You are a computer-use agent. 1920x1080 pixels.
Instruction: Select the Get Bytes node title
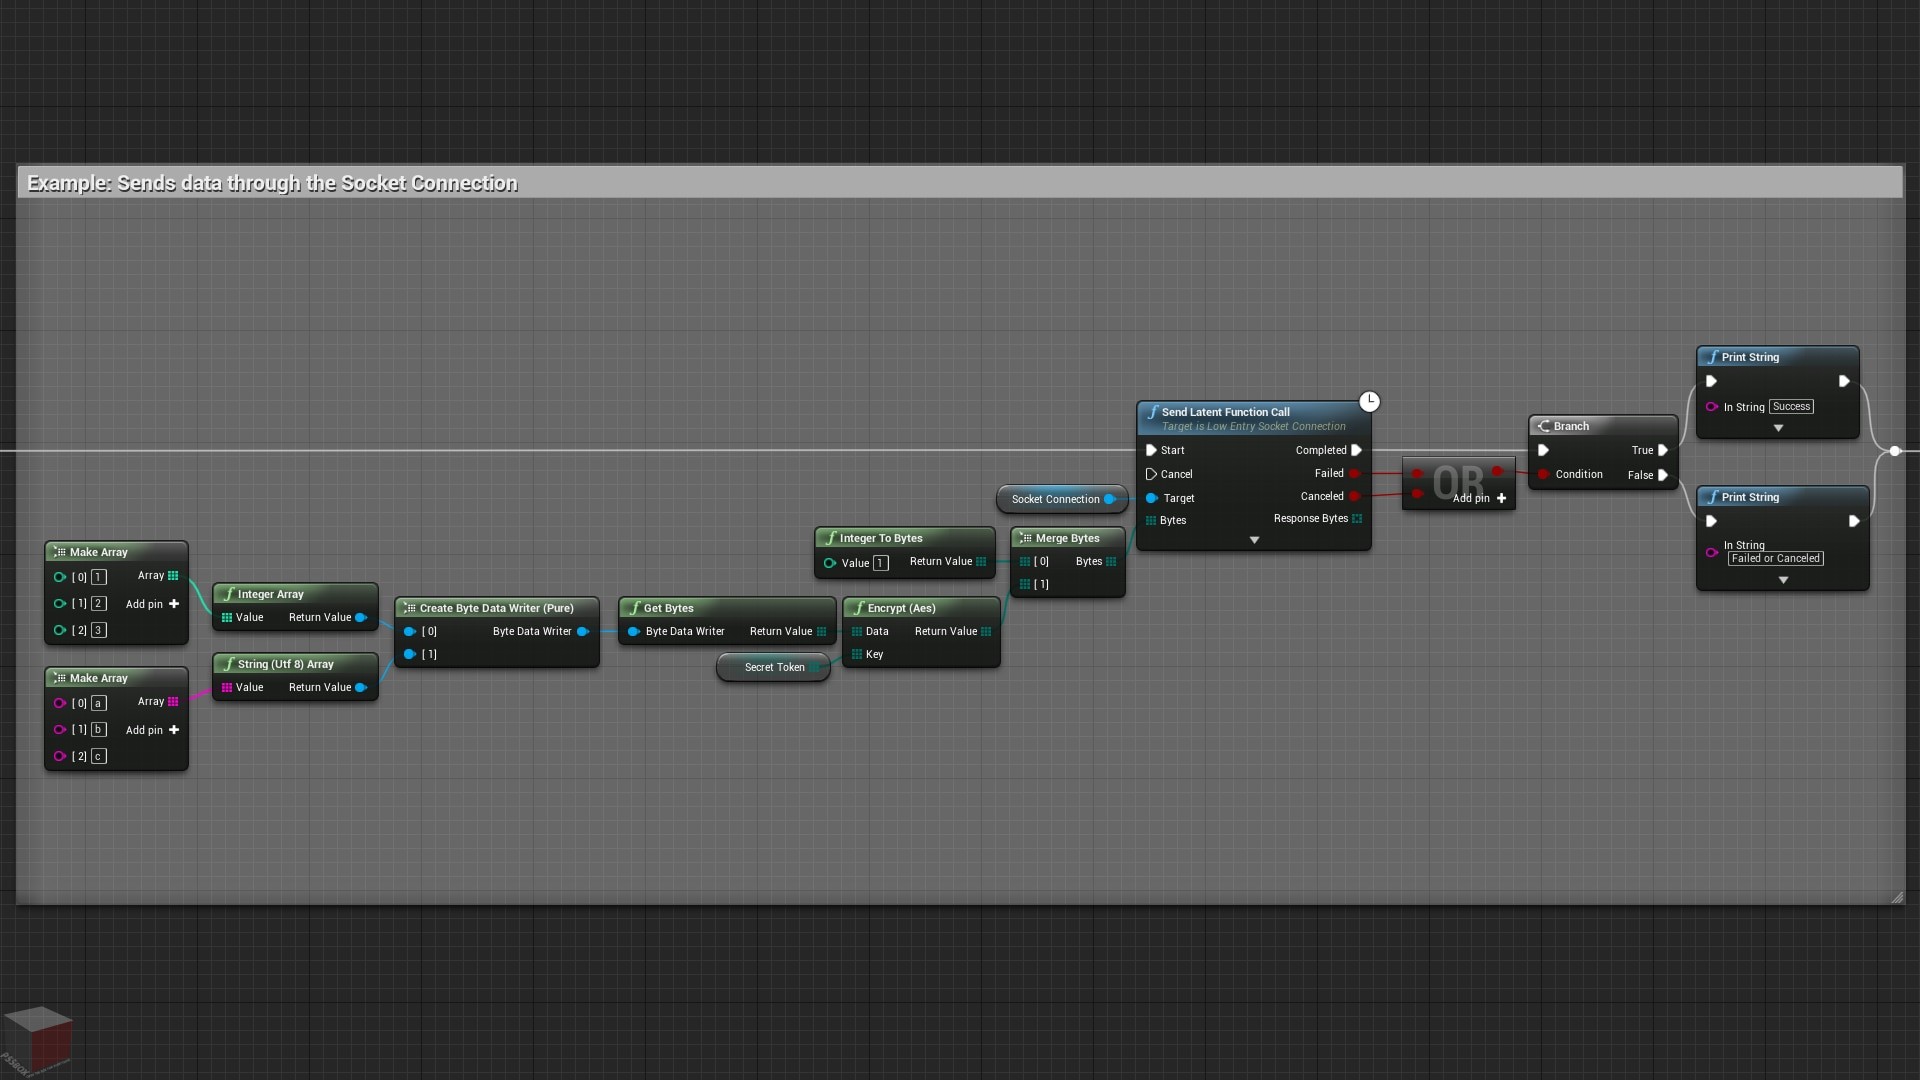[668, 608]
